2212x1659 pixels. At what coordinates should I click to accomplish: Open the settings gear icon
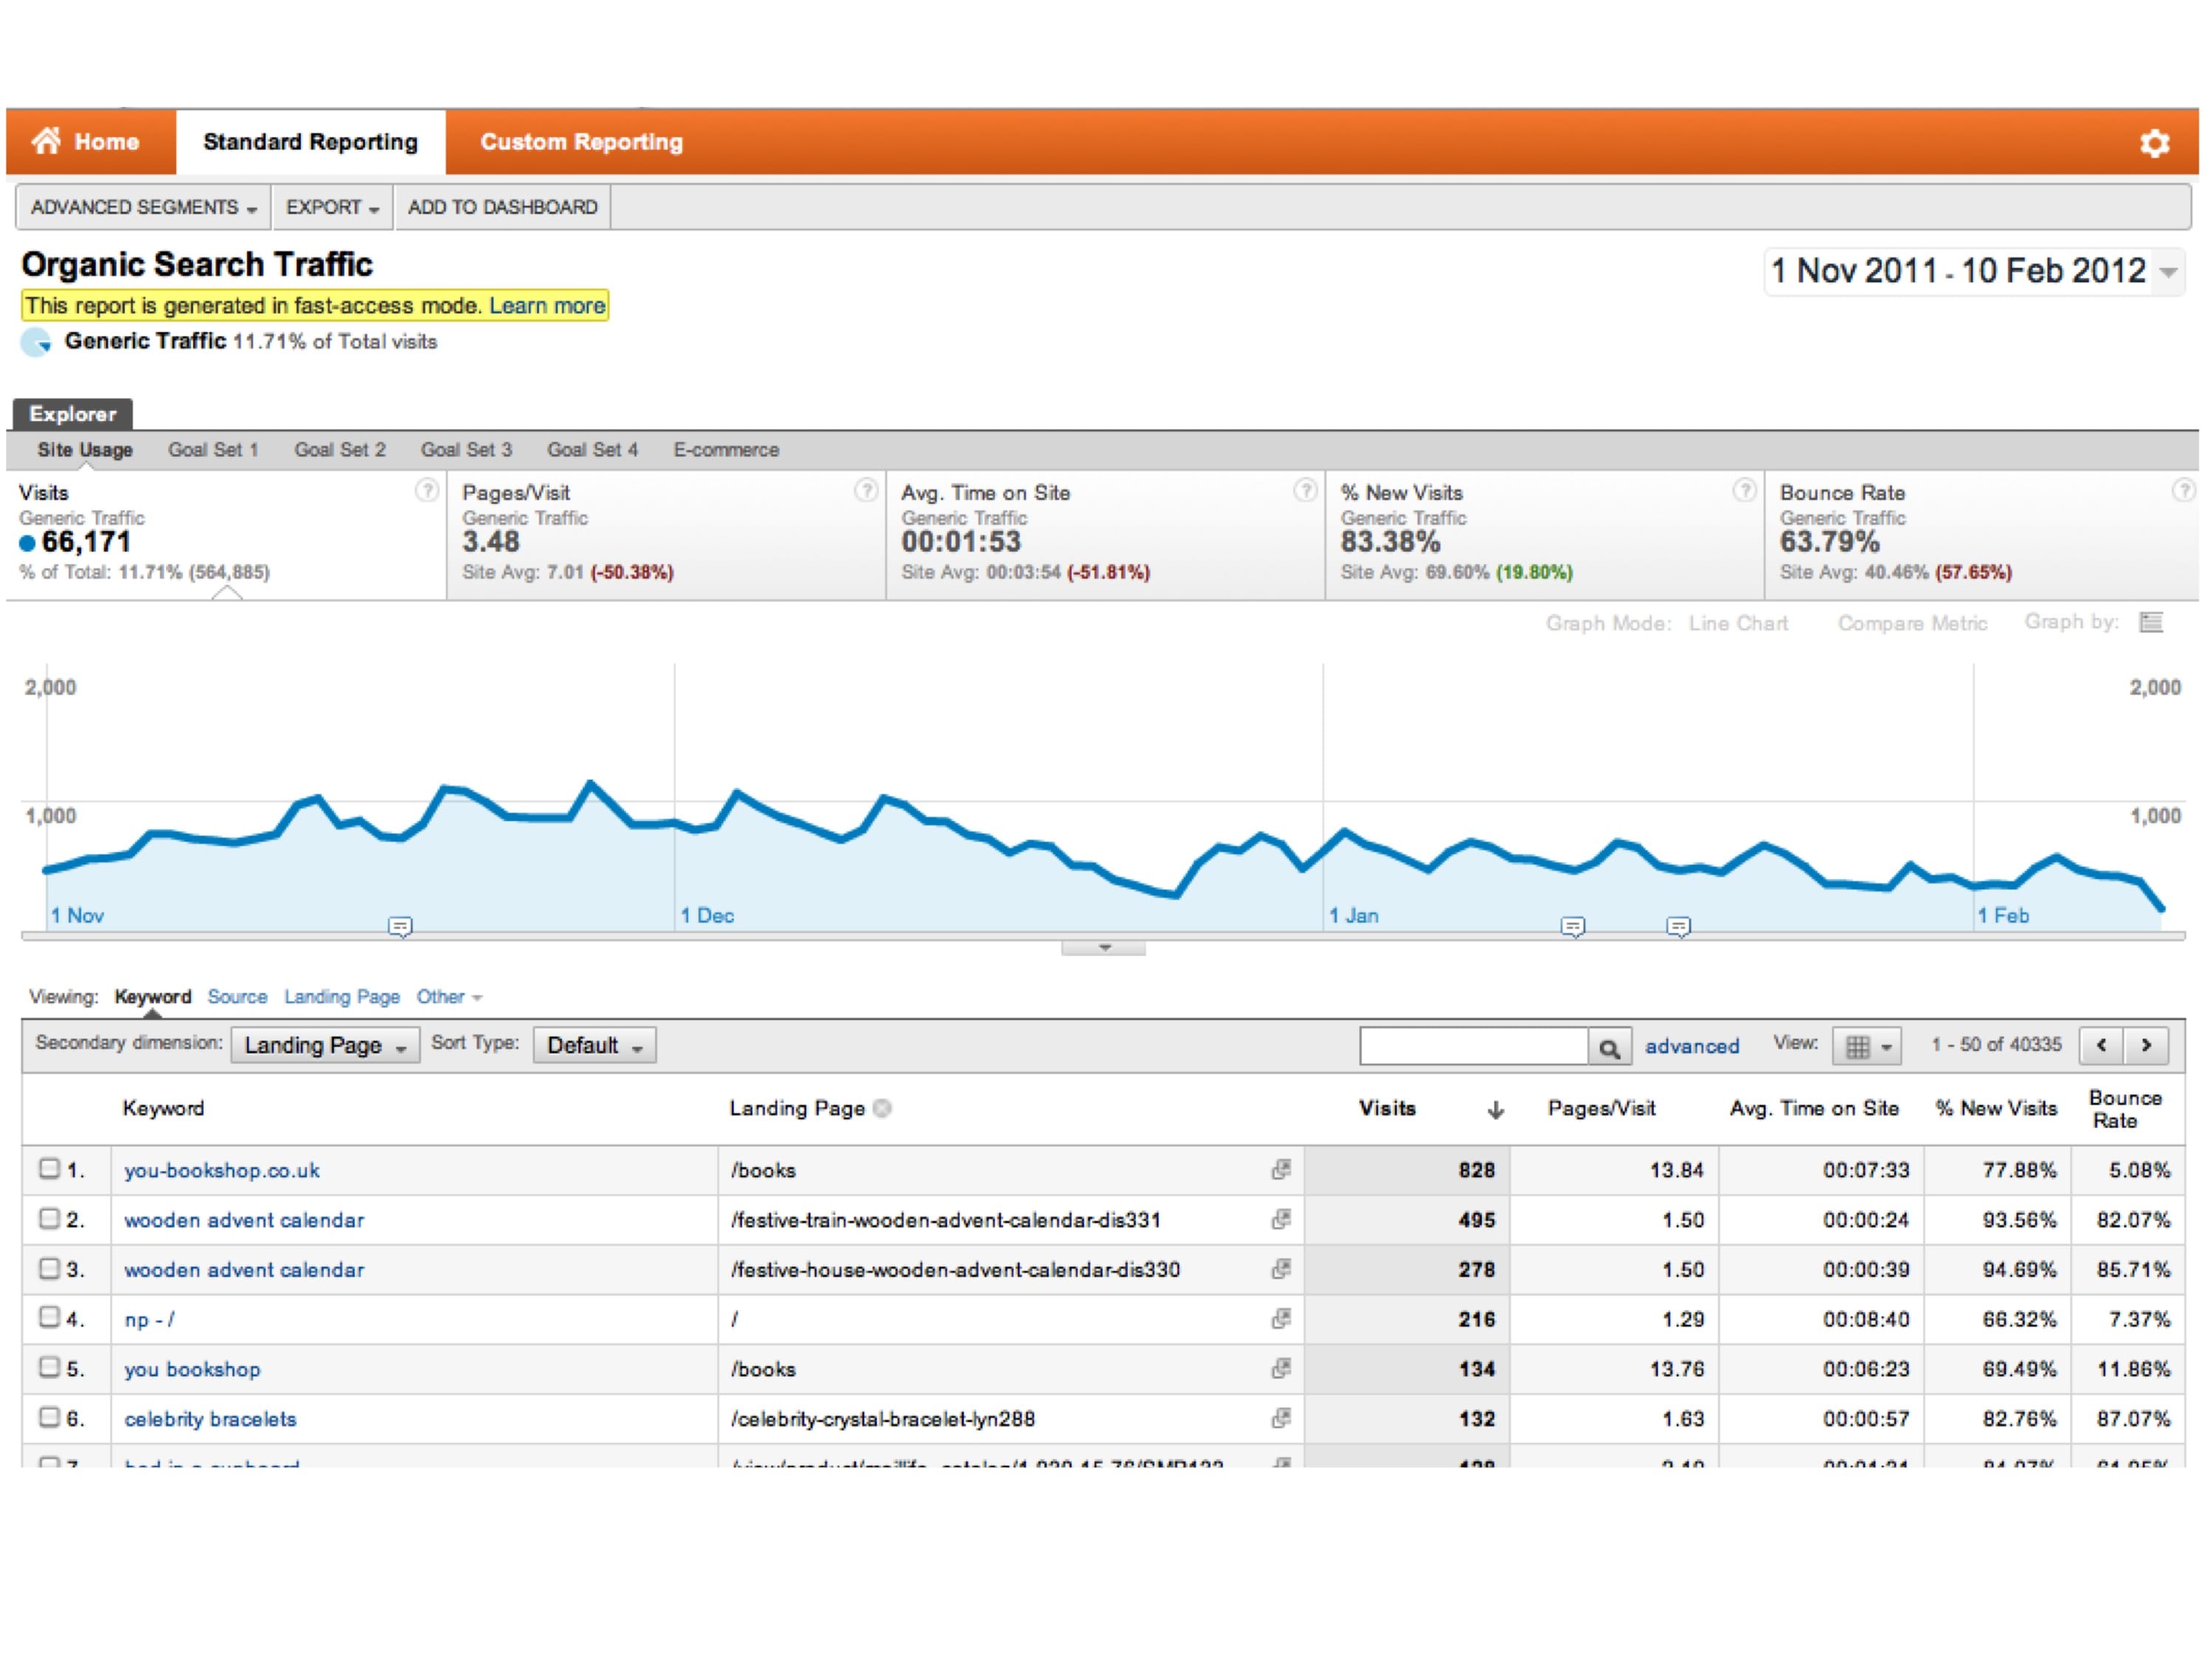click(x=2154, y=143)
